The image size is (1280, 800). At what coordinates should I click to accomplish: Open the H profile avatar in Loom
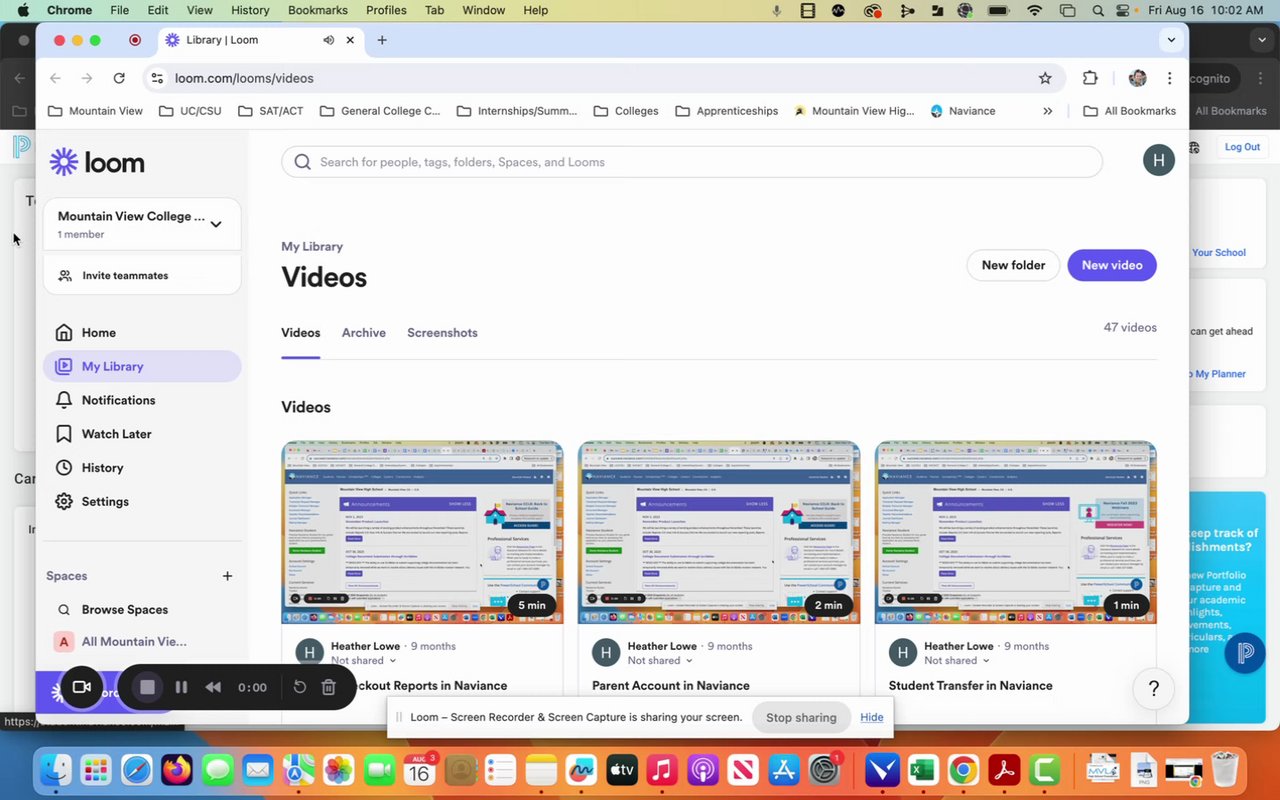point(1158,160)
